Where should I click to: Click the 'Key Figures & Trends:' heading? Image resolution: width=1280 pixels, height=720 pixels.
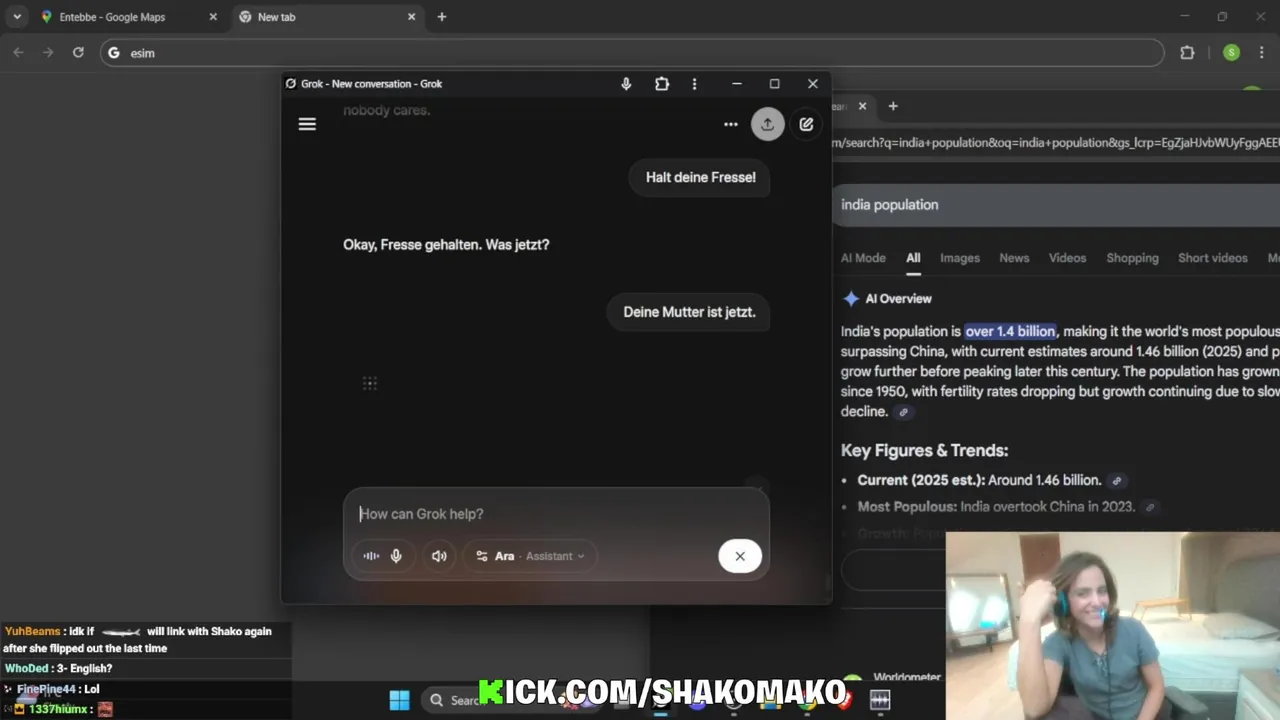coord(924,451)
